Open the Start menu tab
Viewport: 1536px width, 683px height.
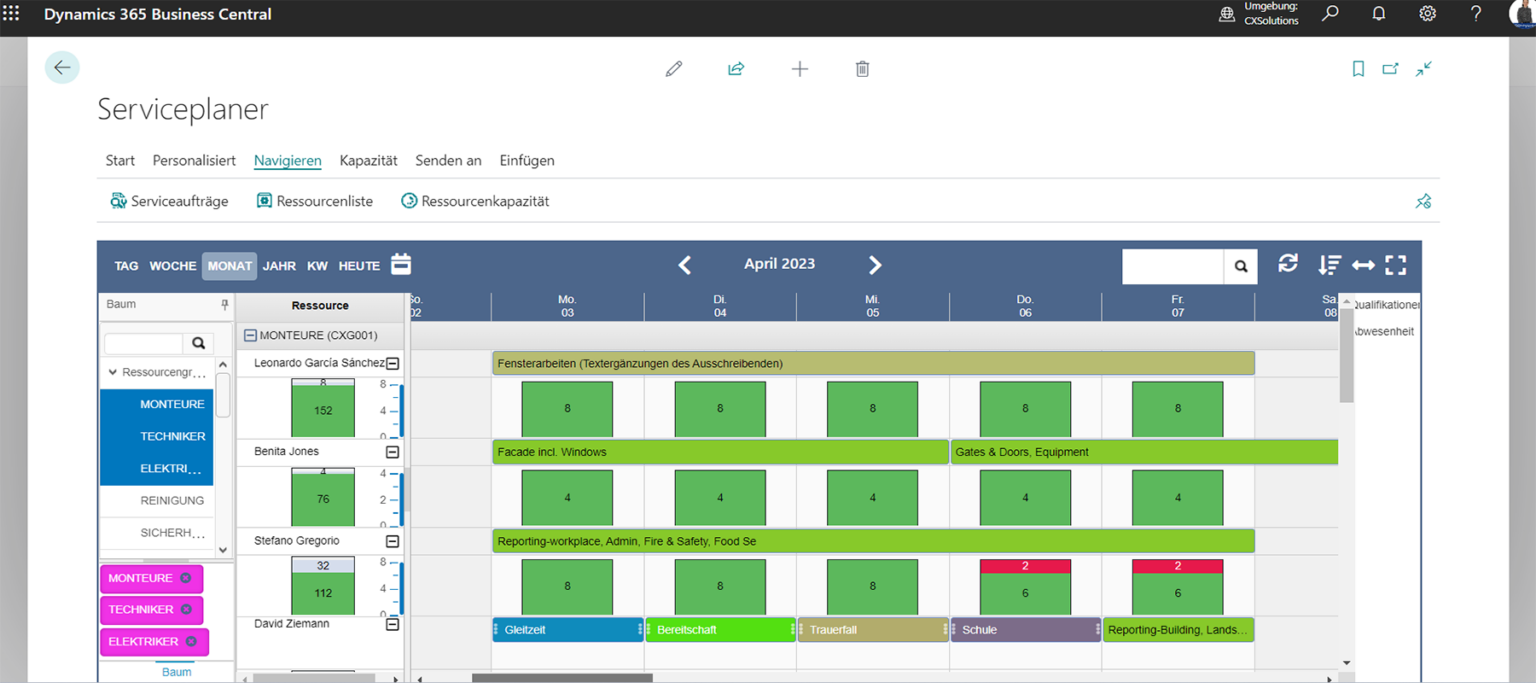tap(120, 160)
